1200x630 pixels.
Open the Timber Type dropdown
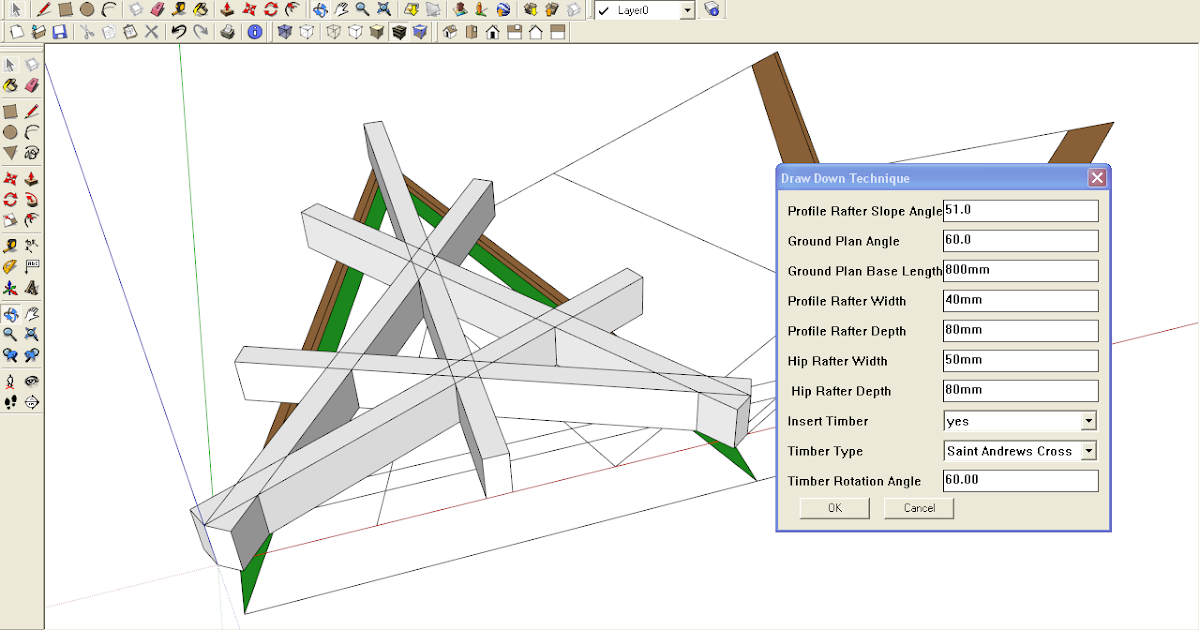pyautogui.click(x=1088, y=451)
